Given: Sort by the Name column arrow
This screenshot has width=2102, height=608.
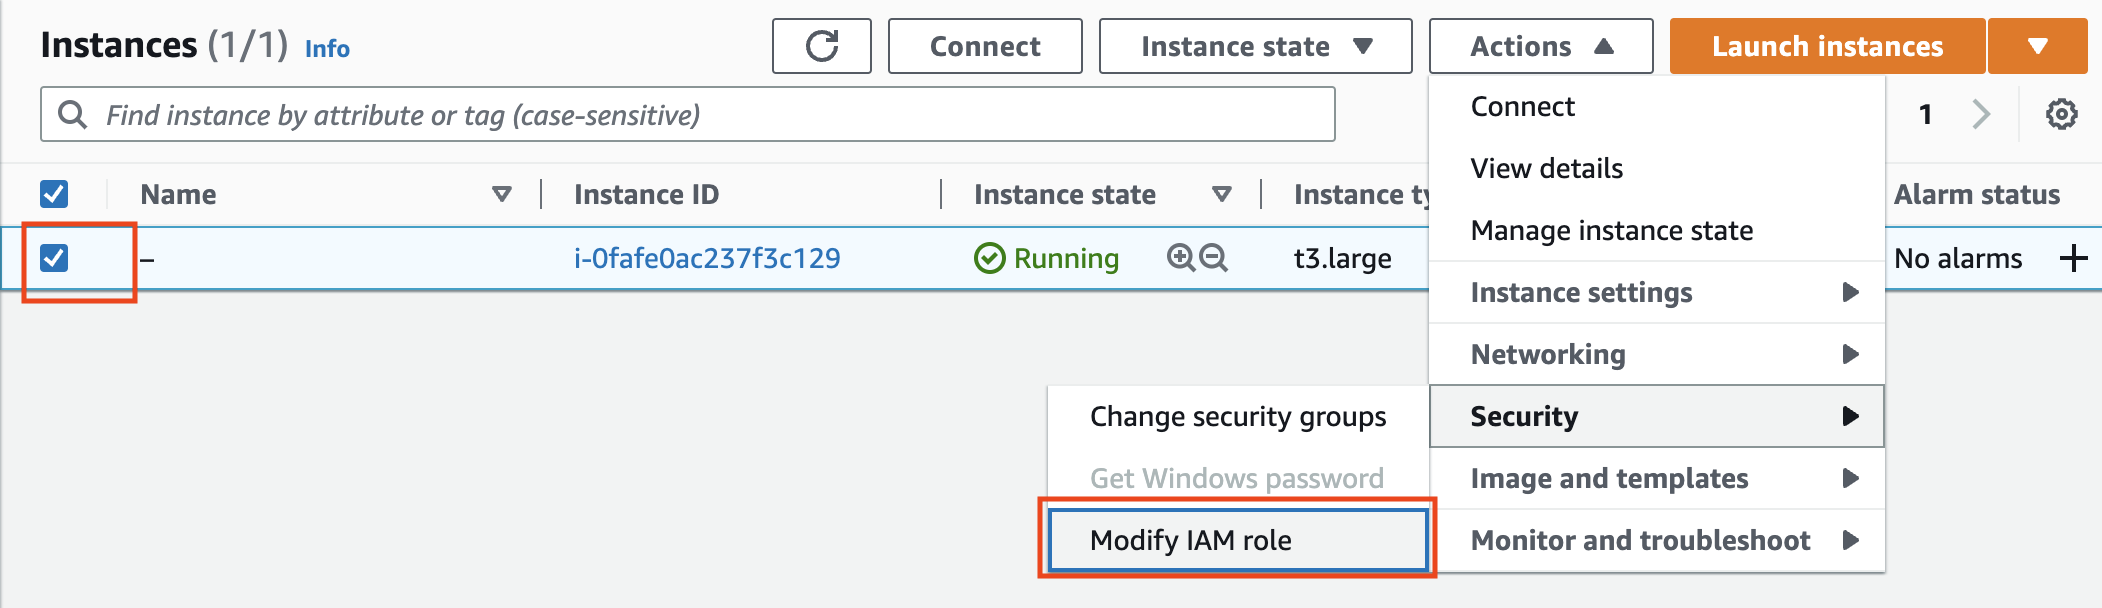Looking at the screenshot, I should pyautogui.click(x=502, y=194).
